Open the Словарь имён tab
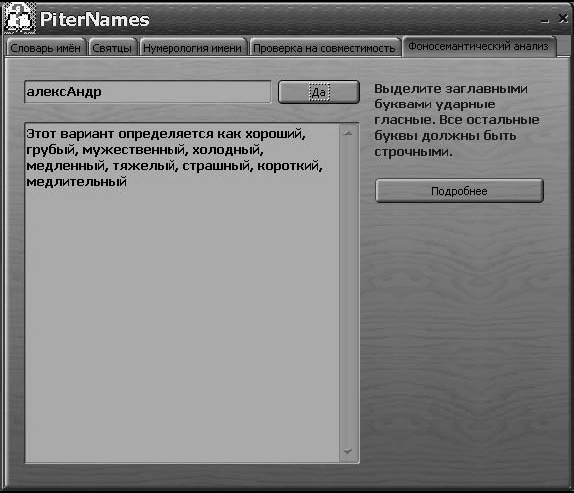574x493 pixels. 45,48
